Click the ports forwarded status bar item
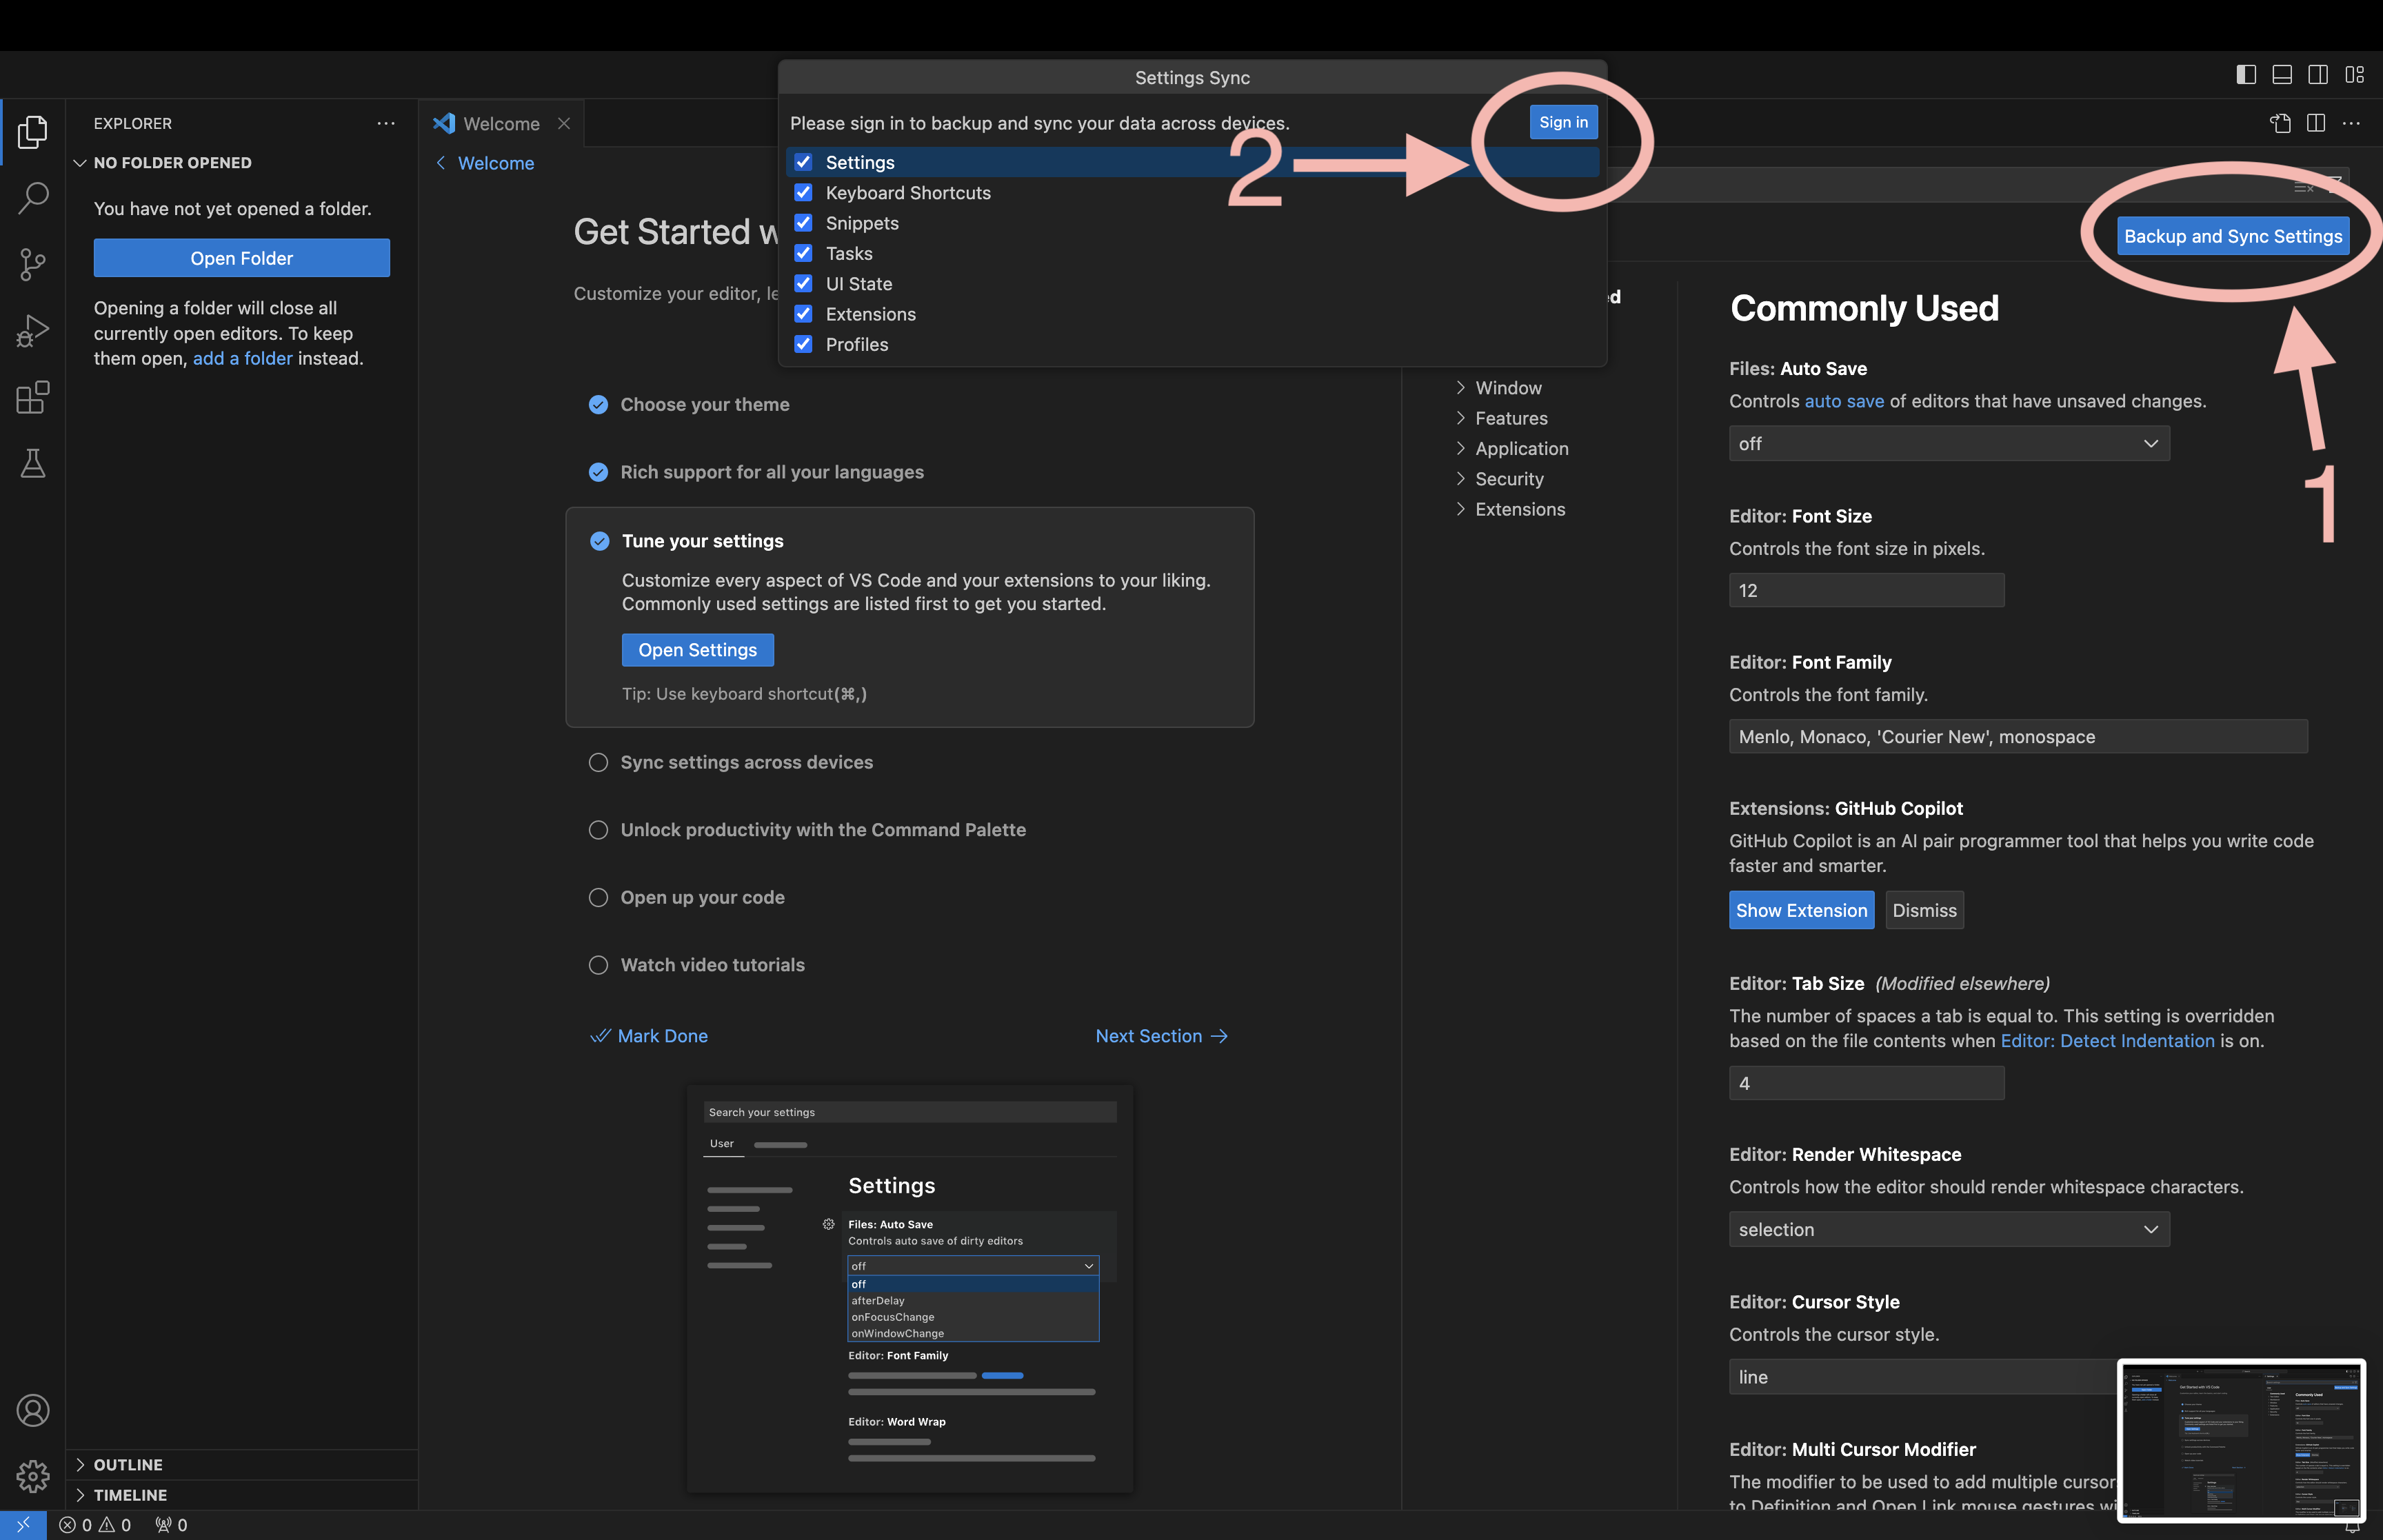Viewport: 2383px width, 1540px height. coord(171,1525)
